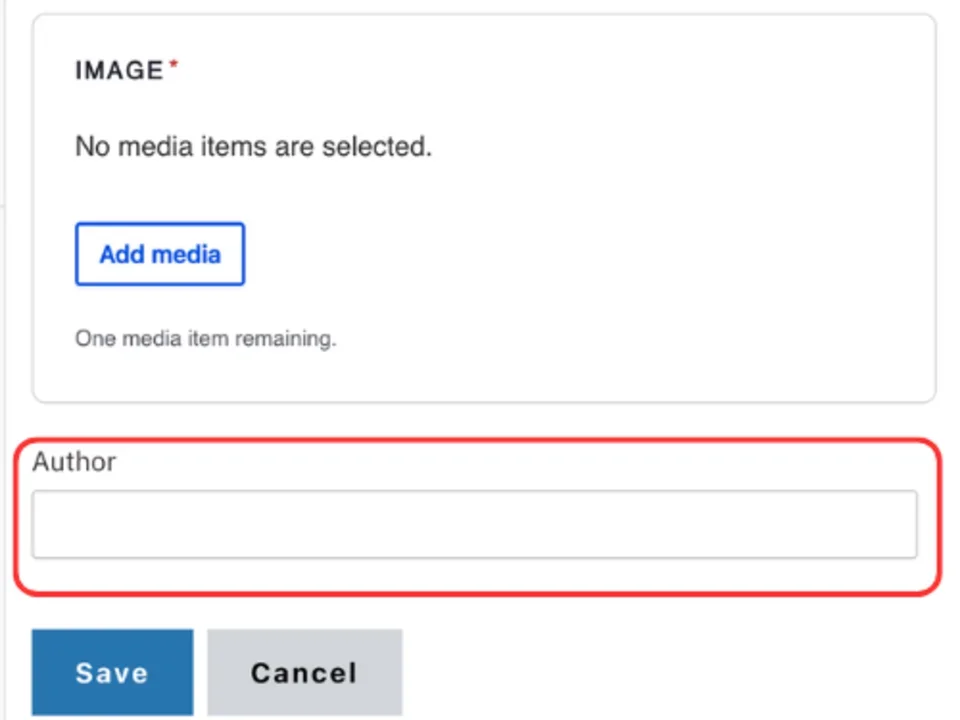This screenshot has height=720, width=960.
Task: Select the word "Author" above the input
Action: pyautogui.click(x=74, y=462)
